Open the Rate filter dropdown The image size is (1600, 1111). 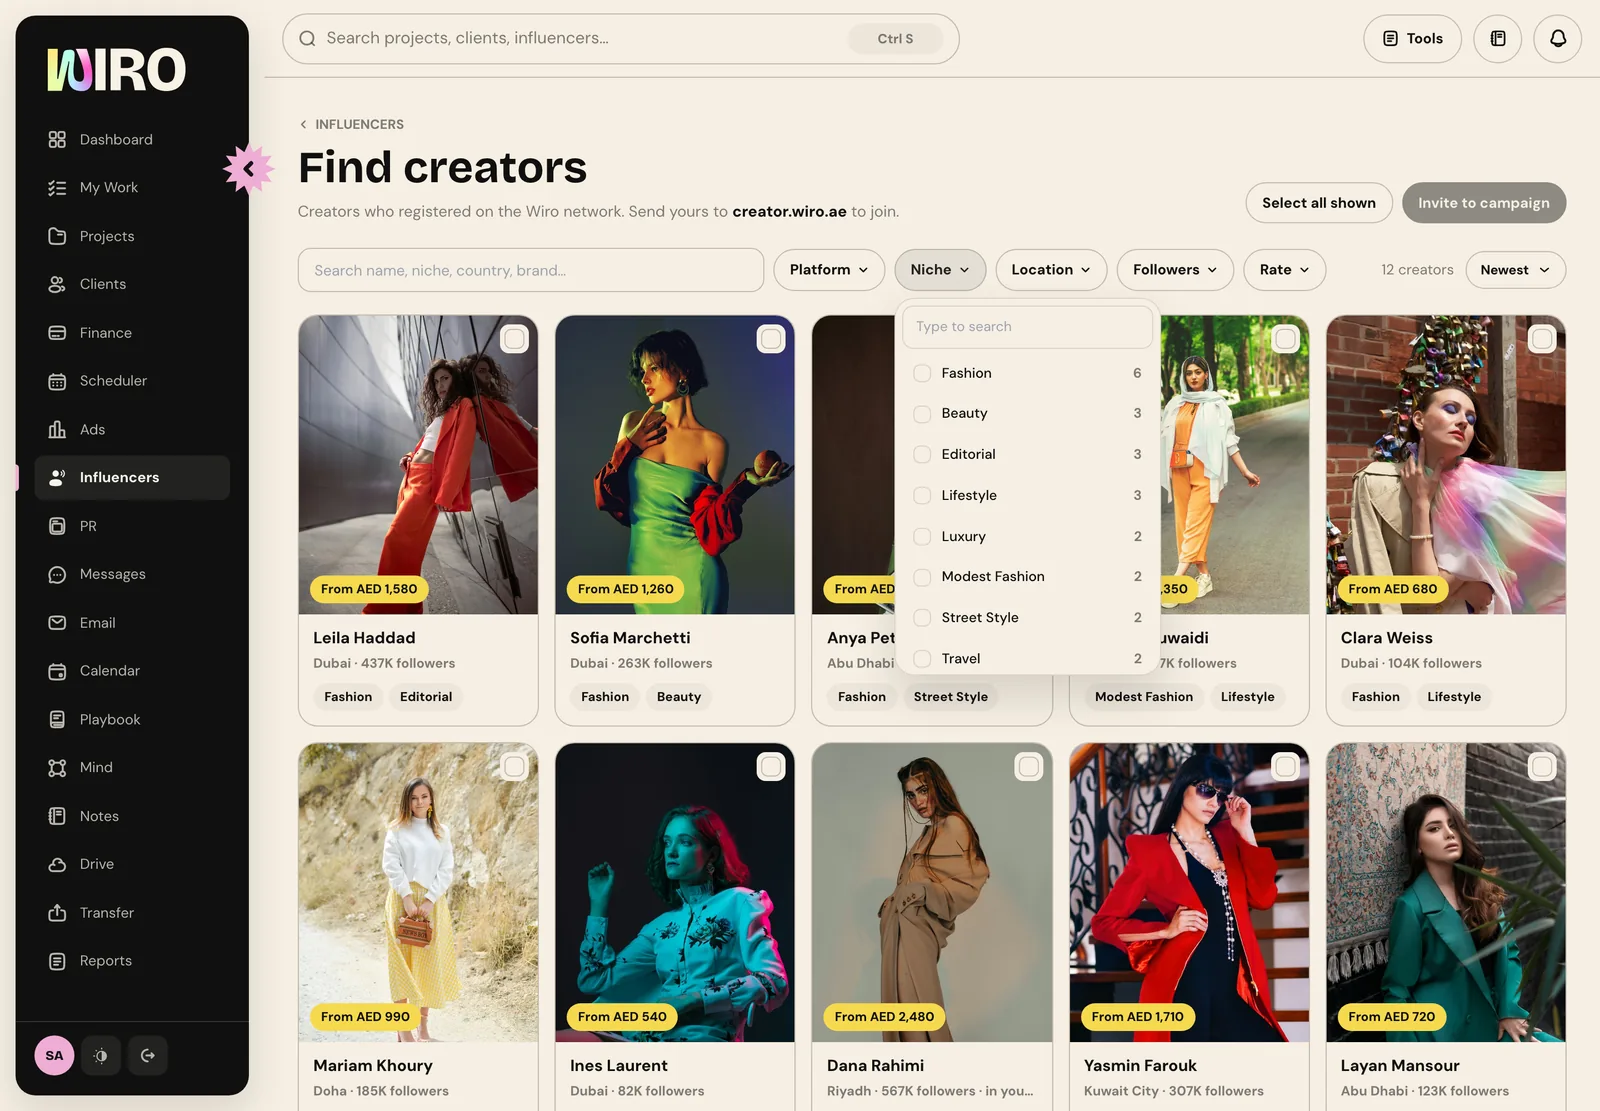tap(1285, 270)
